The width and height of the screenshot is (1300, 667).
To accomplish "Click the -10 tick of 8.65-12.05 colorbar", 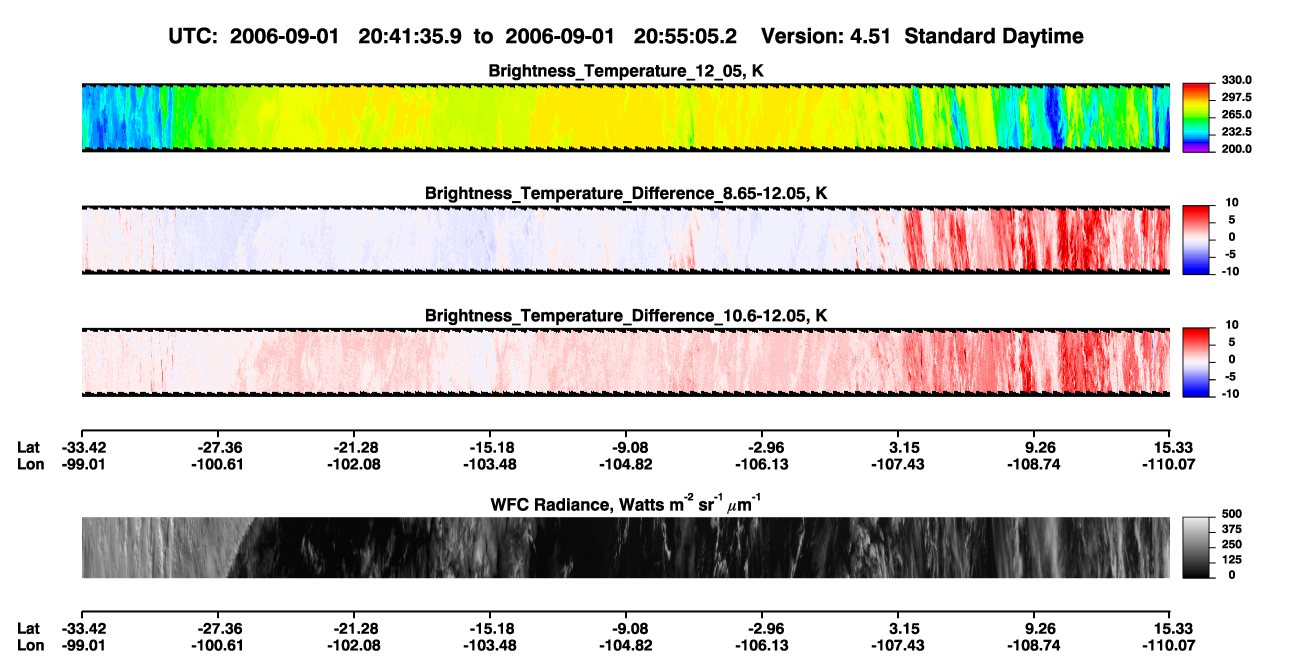I will tap(1230, 271).
